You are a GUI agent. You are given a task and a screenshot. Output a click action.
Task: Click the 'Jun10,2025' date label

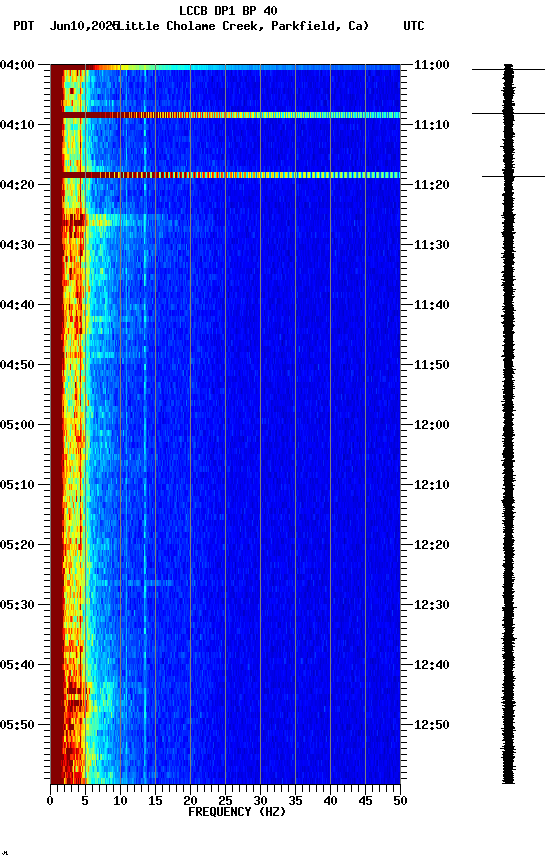(84, 26)
